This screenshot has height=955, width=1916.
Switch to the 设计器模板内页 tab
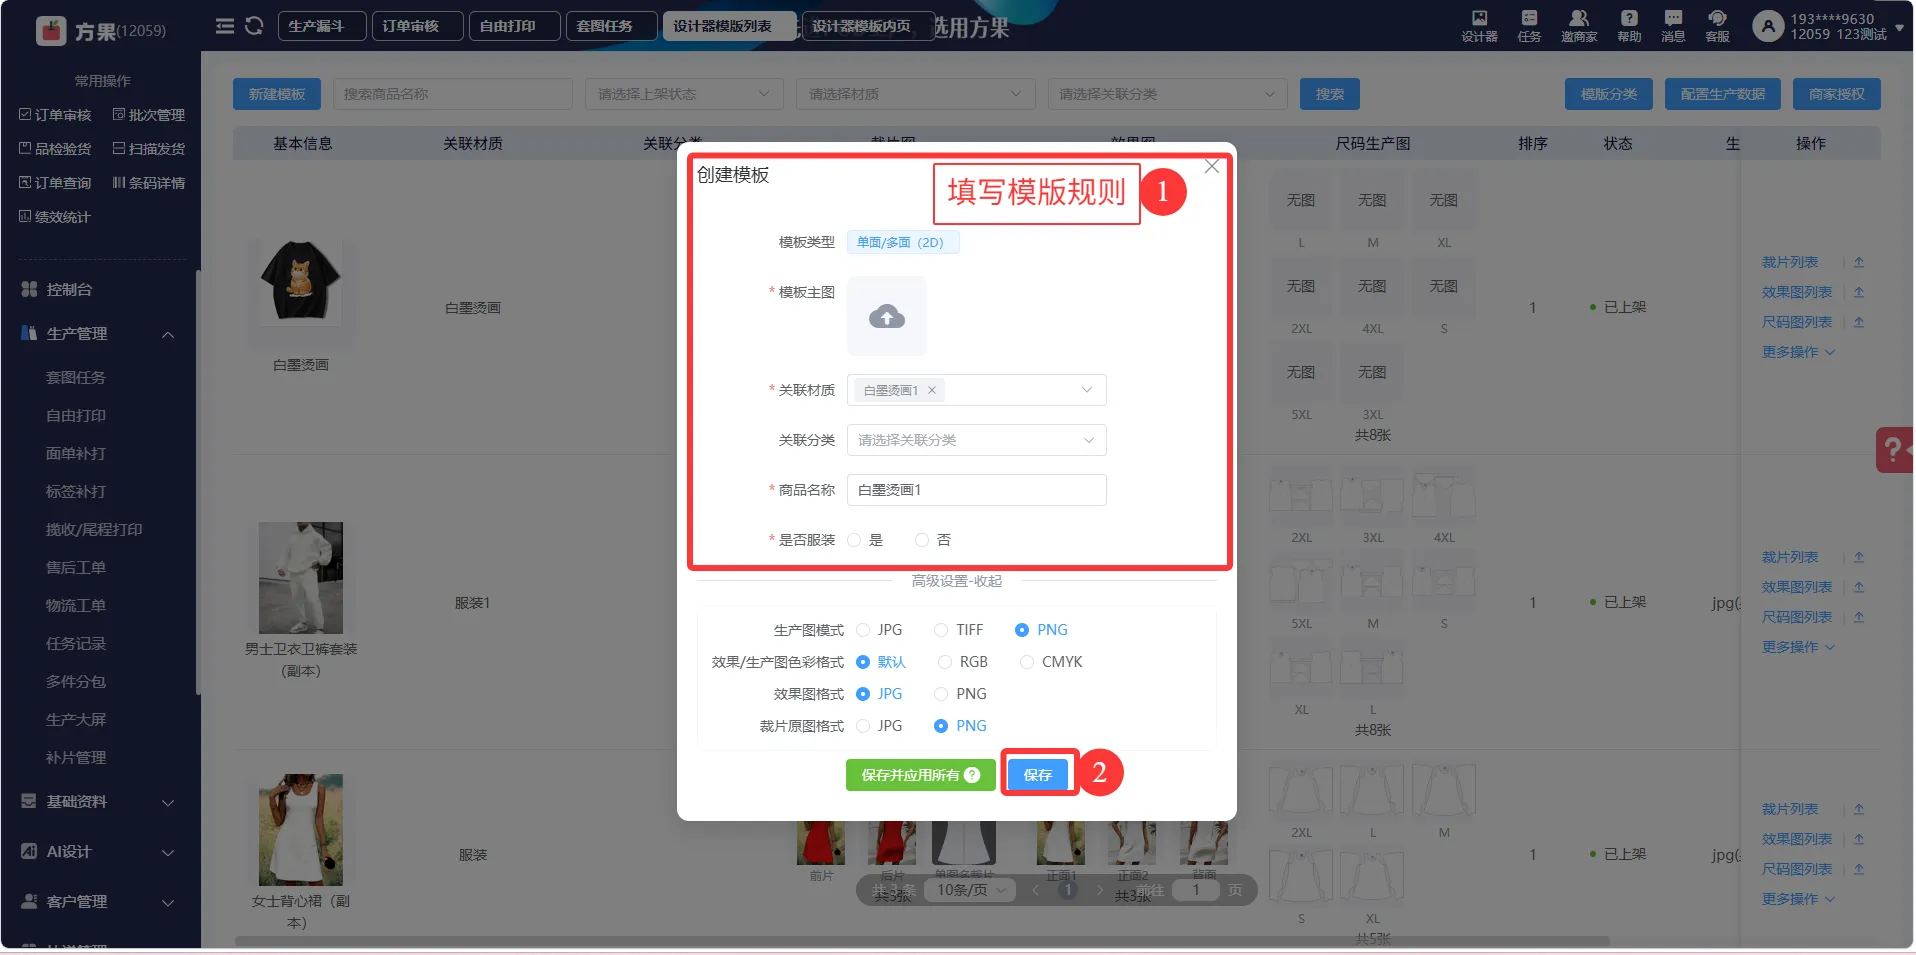[x=866, y=26]
